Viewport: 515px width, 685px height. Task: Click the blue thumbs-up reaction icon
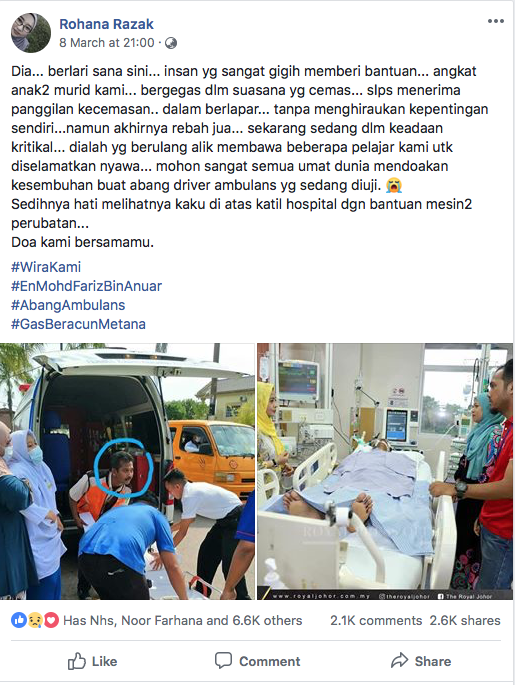click(18, 620)
